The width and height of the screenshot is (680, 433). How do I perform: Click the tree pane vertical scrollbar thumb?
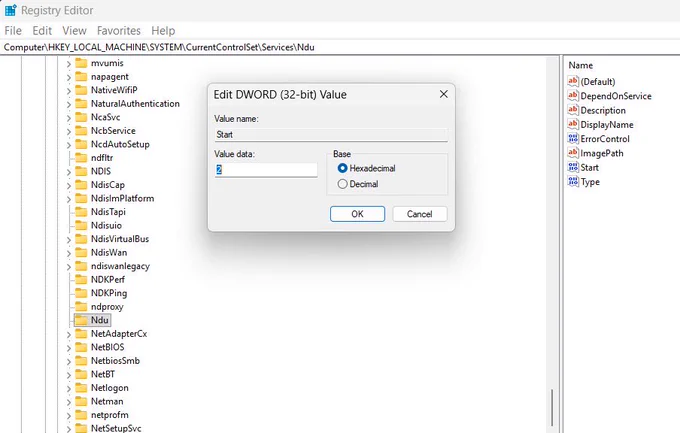tap(552, 408)
